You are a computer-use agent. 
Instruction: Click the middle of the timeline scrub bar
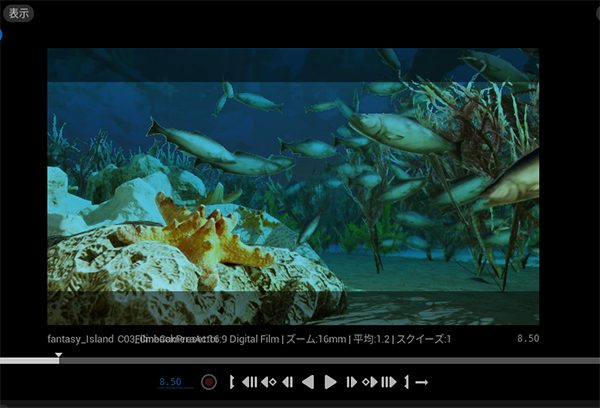pos(300,360)
